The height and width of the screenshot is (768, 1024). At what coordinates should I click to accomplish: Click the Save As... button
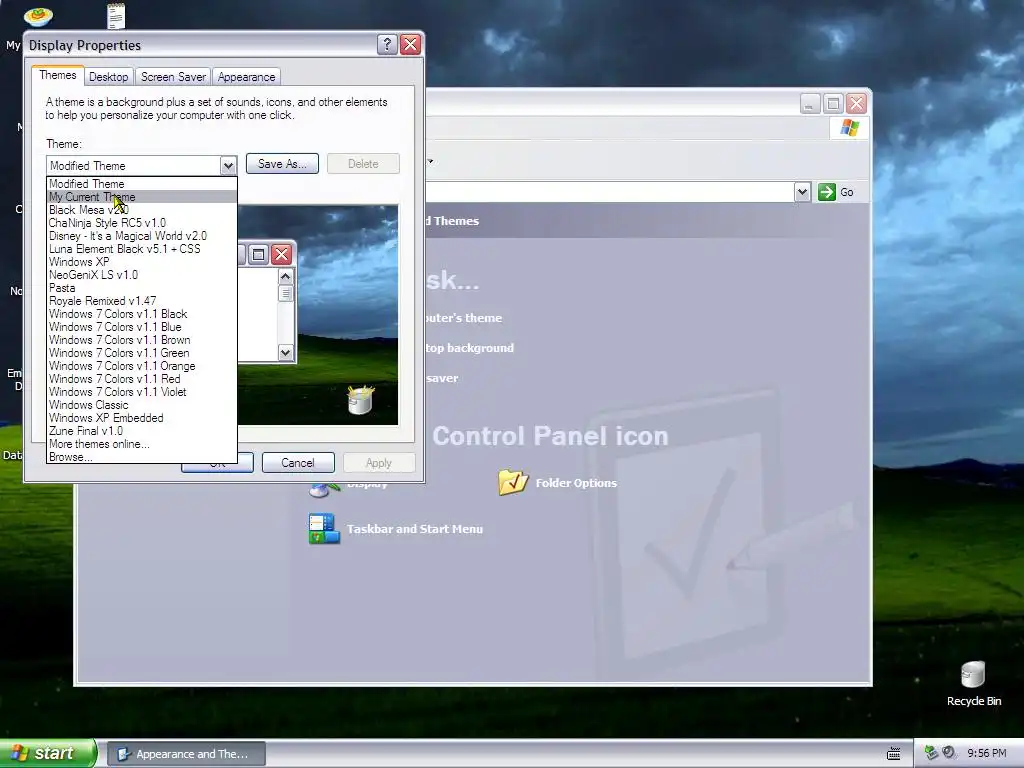click(x=282, y=164)
